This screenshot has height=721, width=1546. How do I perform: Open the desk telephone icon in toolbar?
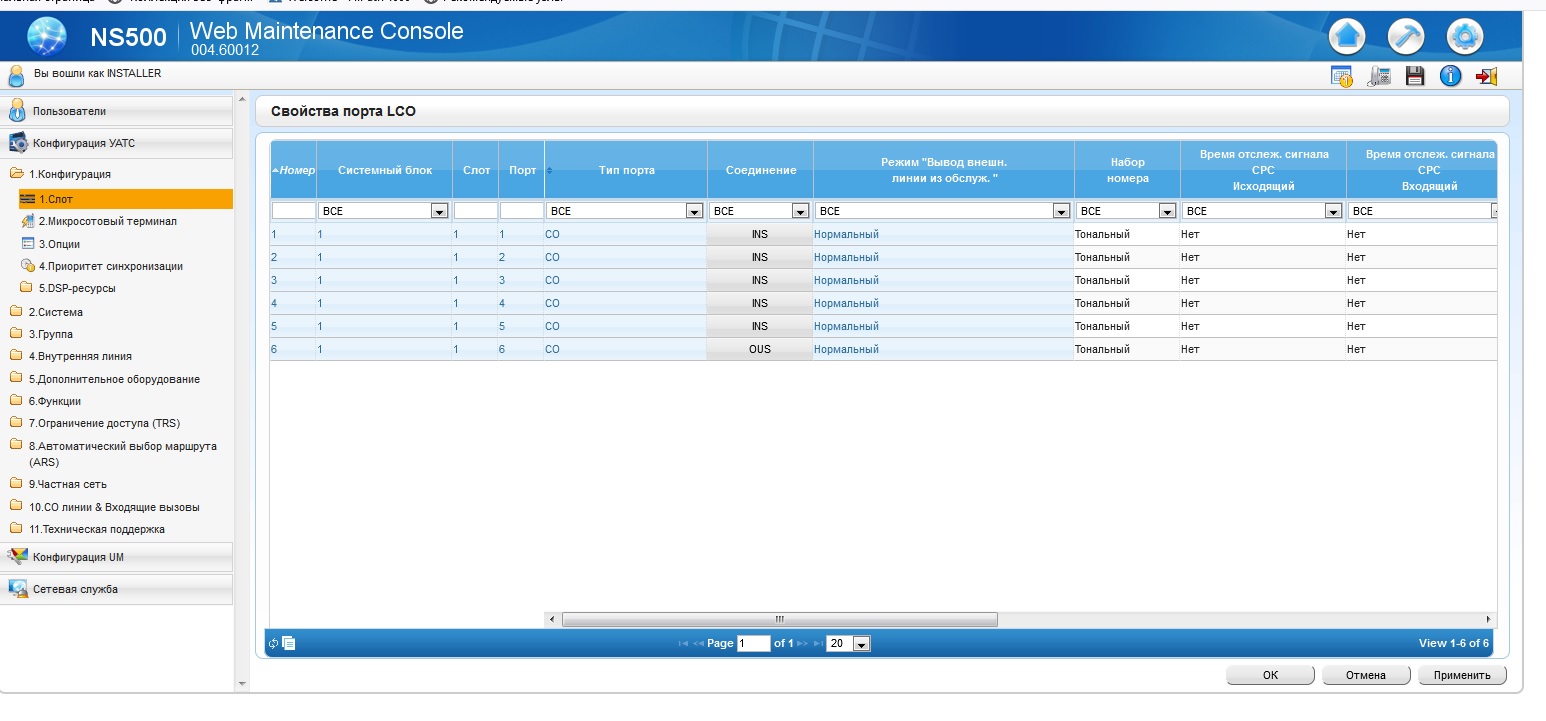1379,76
